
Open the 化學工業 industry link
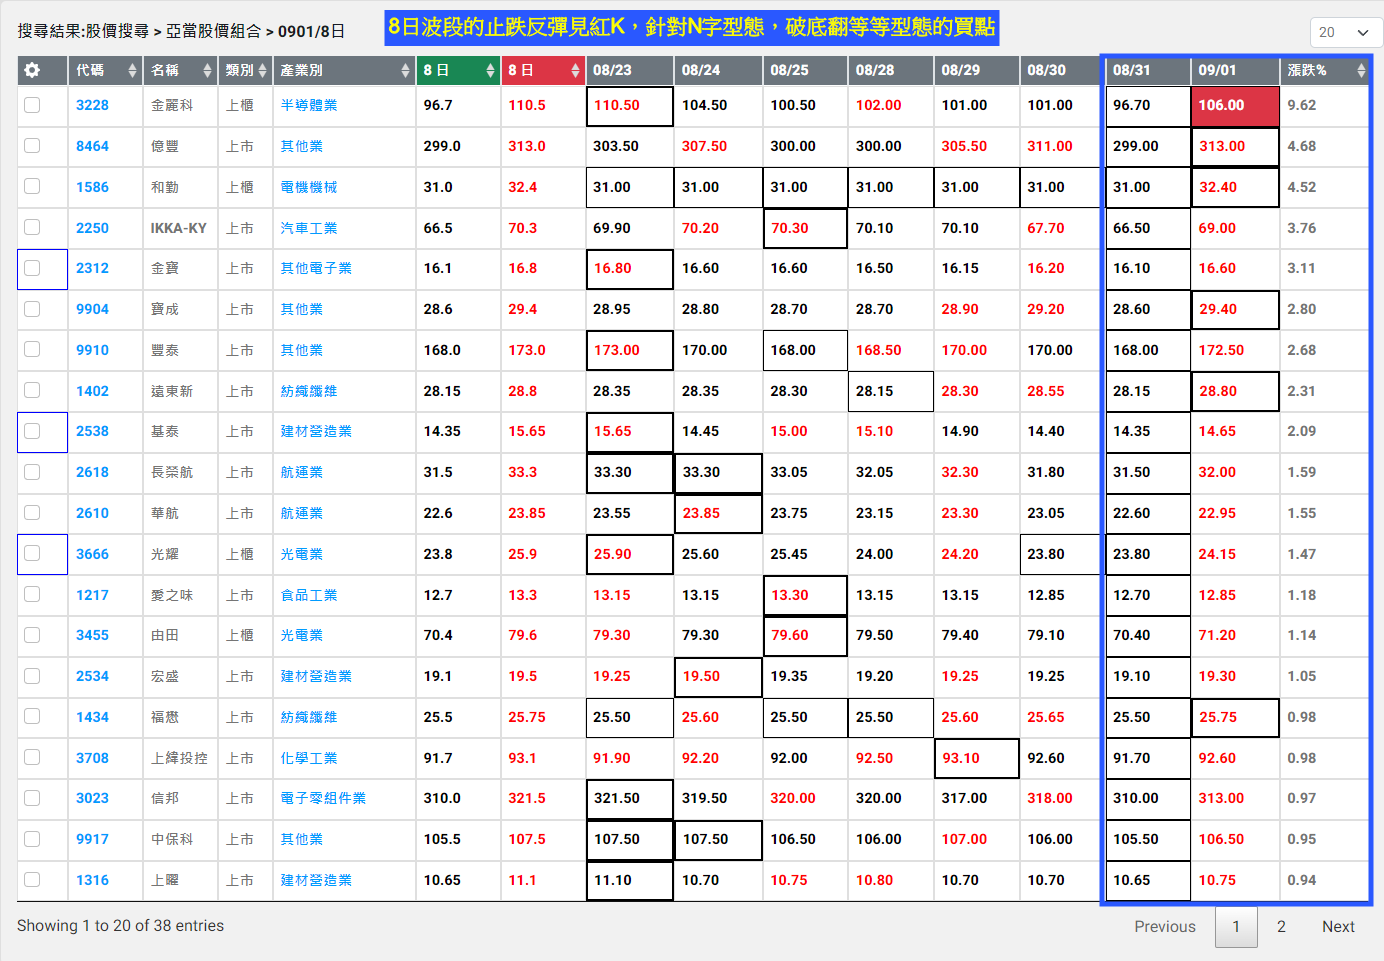coord(309,758)
